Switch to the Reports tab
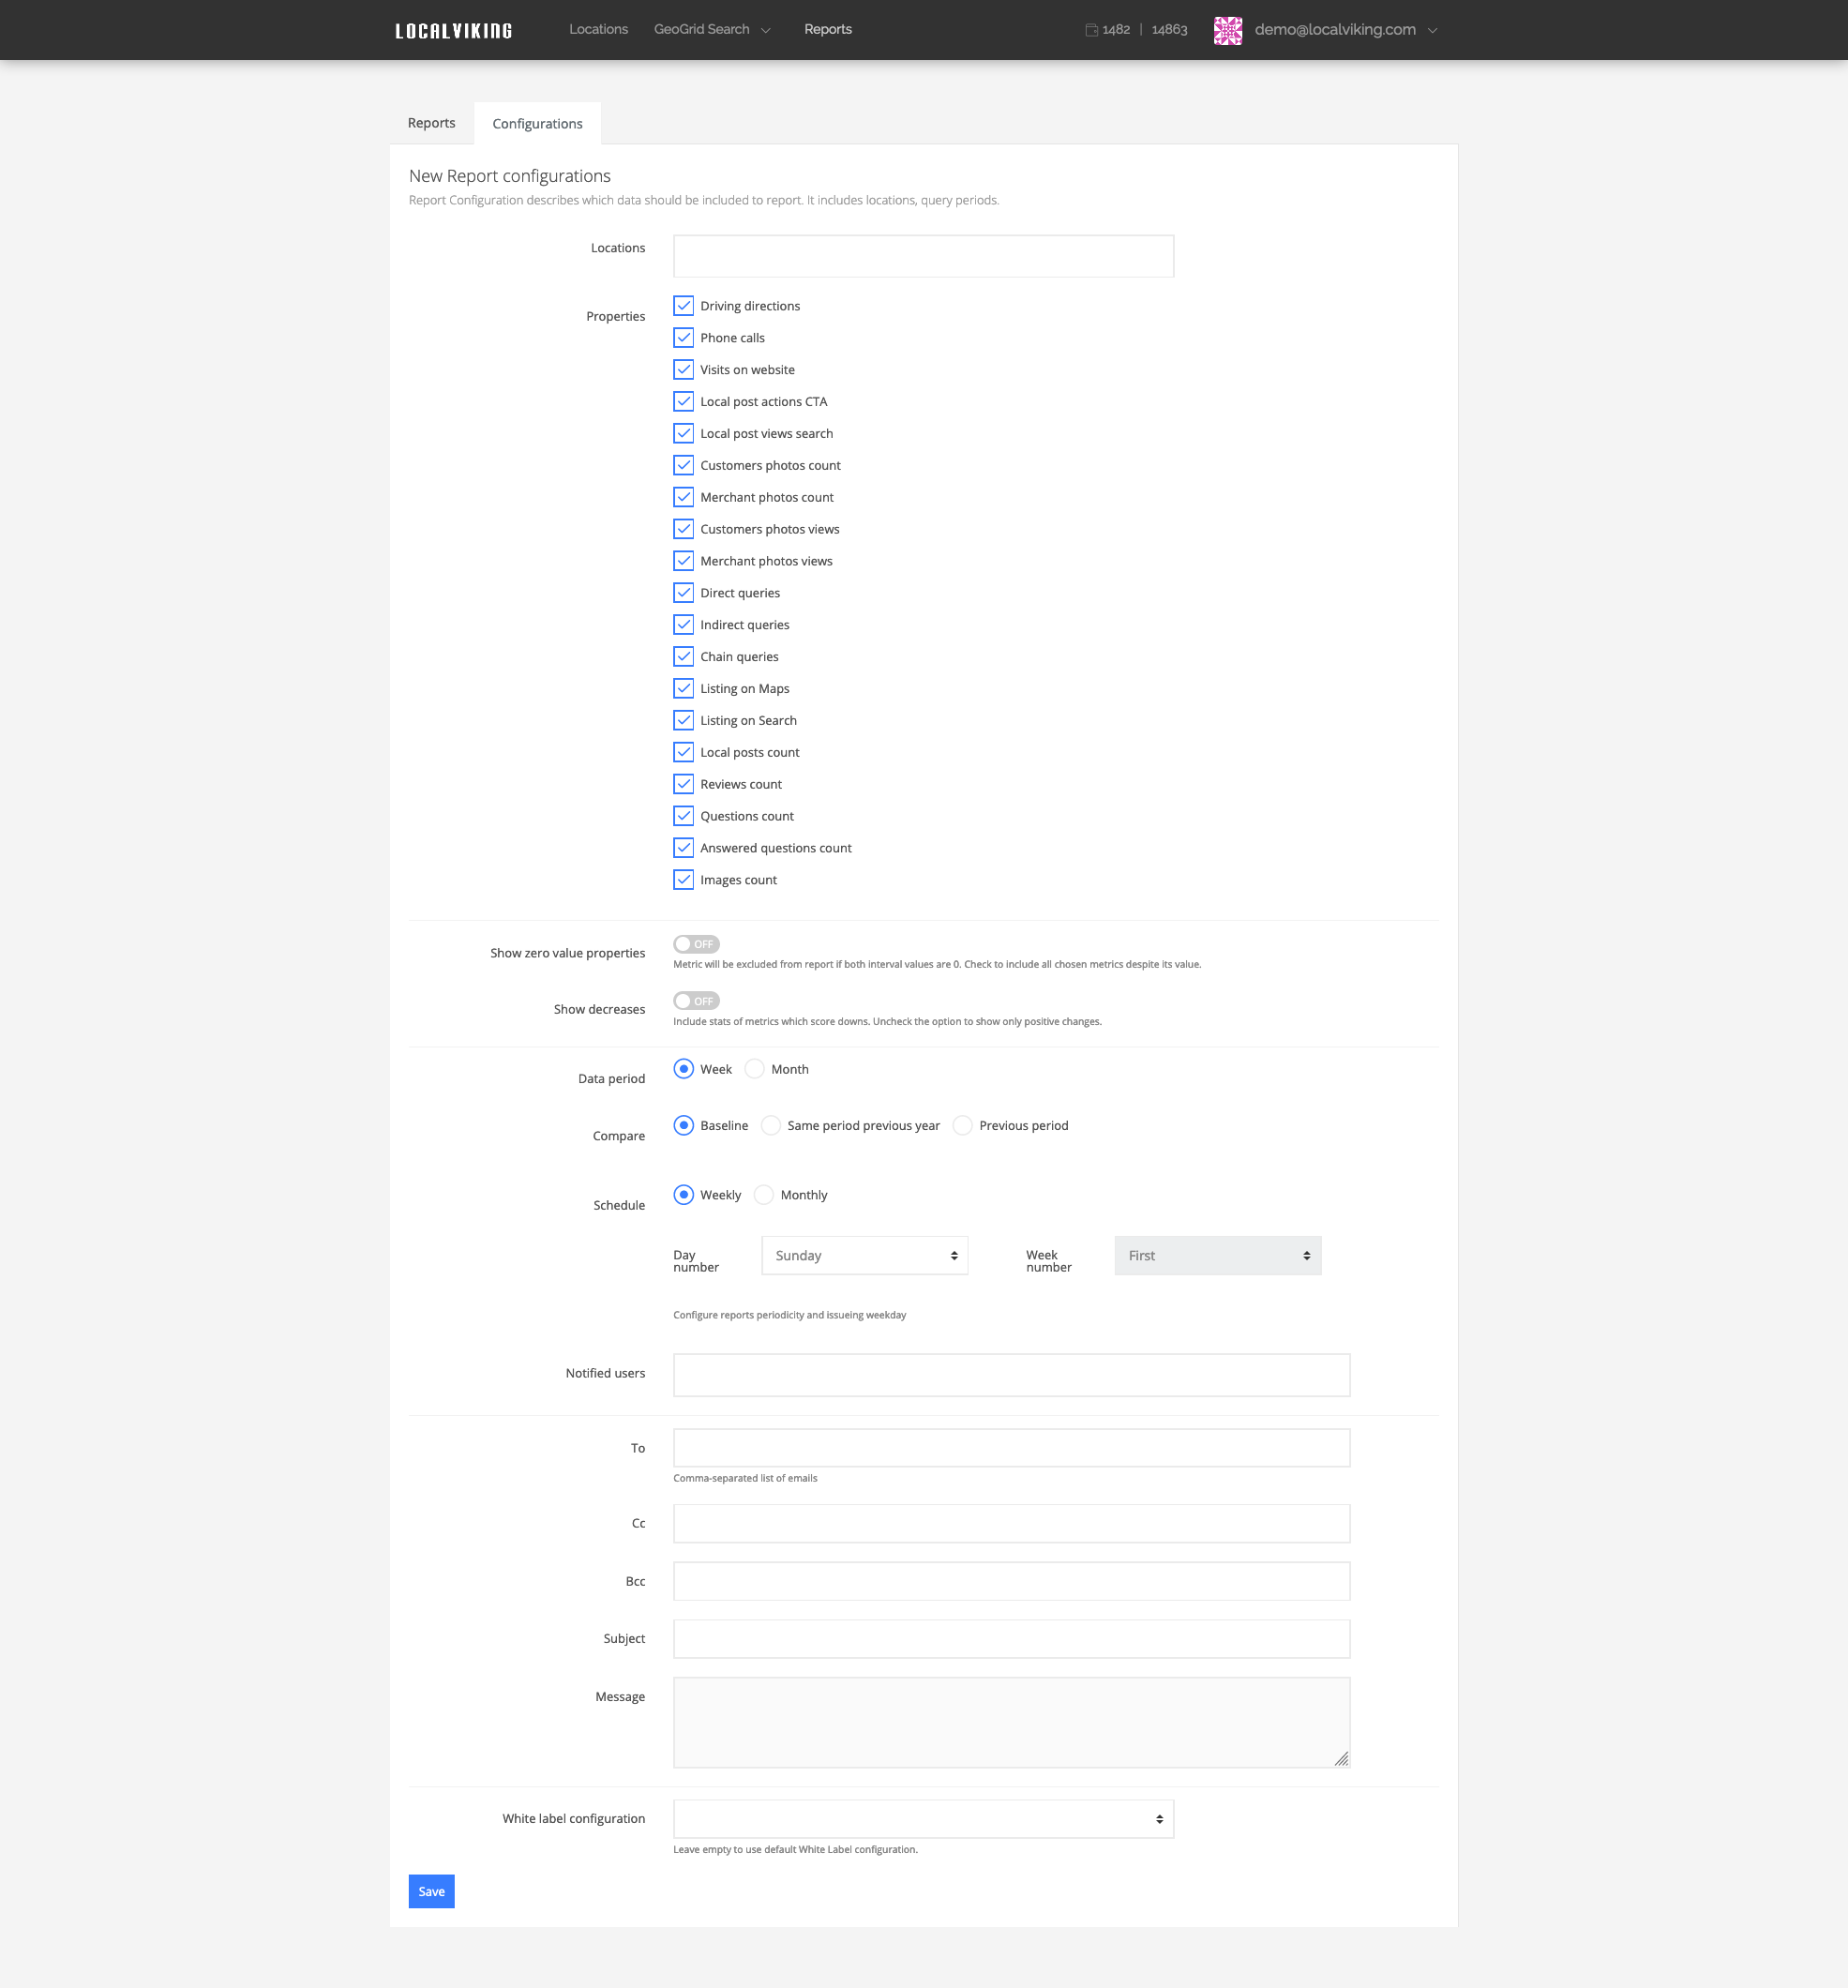The height and width of the screenshot is (1988, 1848). (431, 123)
